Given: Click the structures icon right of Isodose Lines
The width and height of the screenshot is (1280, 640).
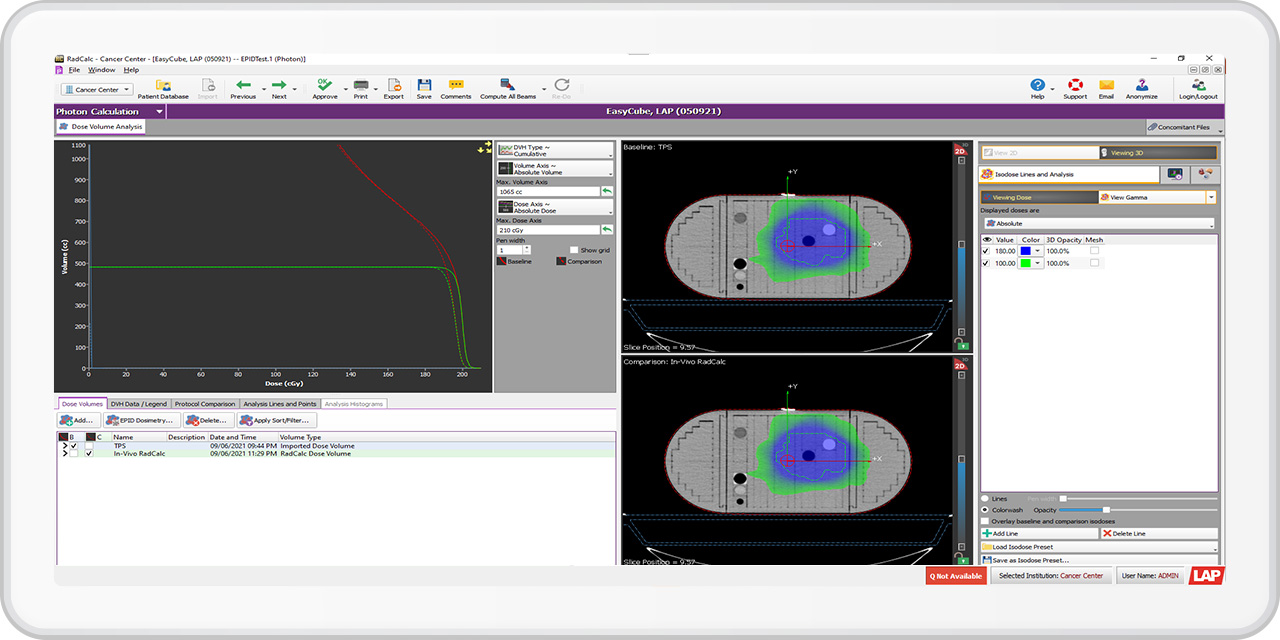Looking at the screenshot, I should coord(1204,174).
